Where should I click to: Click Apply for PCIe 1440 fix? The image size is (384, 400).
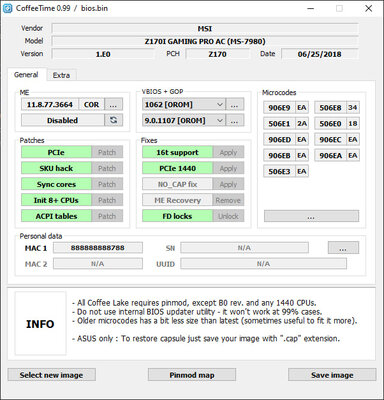point(228,168)
